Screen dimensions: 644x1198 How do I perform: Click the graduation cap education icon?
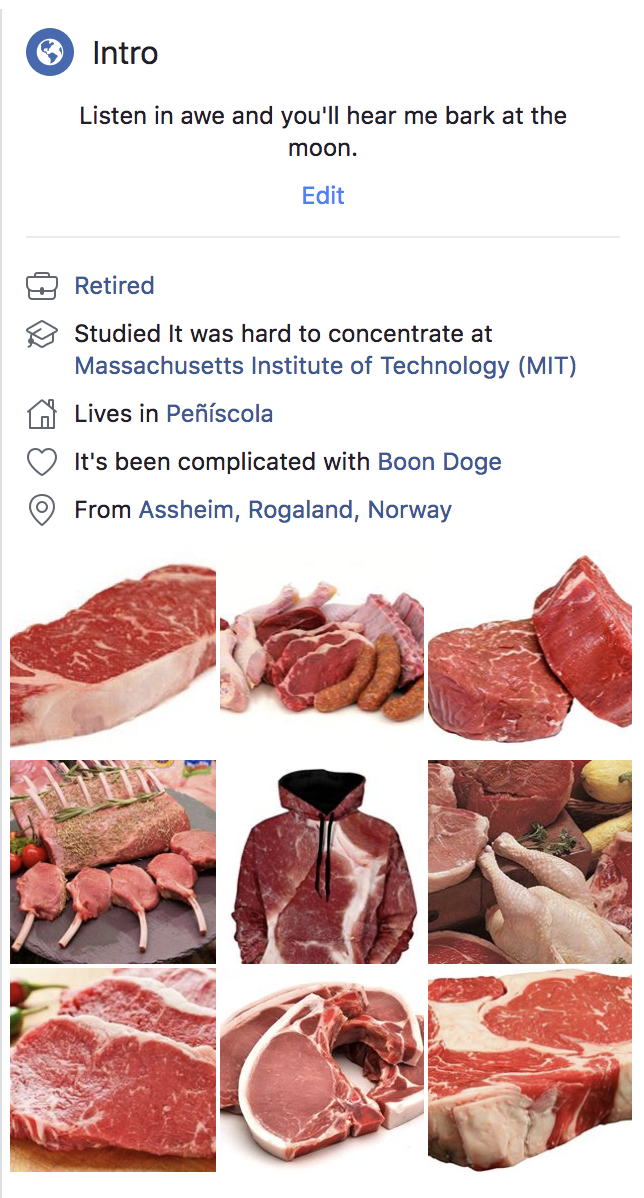coord(41,335)
